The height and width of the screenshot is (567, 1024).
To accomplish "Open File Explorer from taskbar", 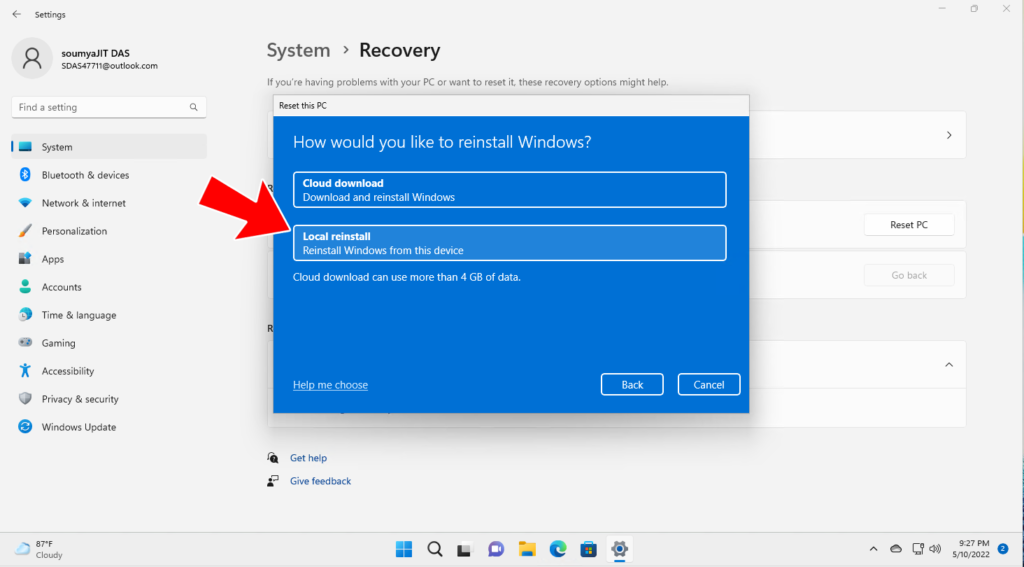I will pos(526,549).
